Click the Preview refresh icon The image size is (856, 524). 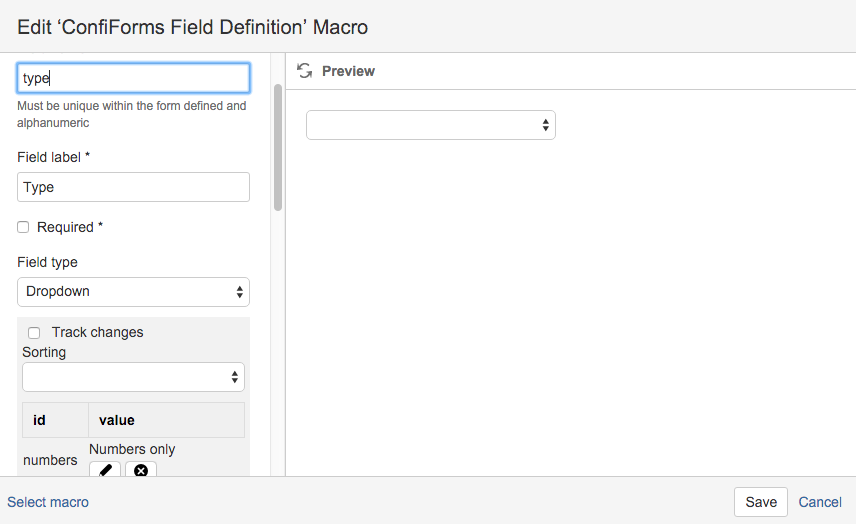click(304, 70)
